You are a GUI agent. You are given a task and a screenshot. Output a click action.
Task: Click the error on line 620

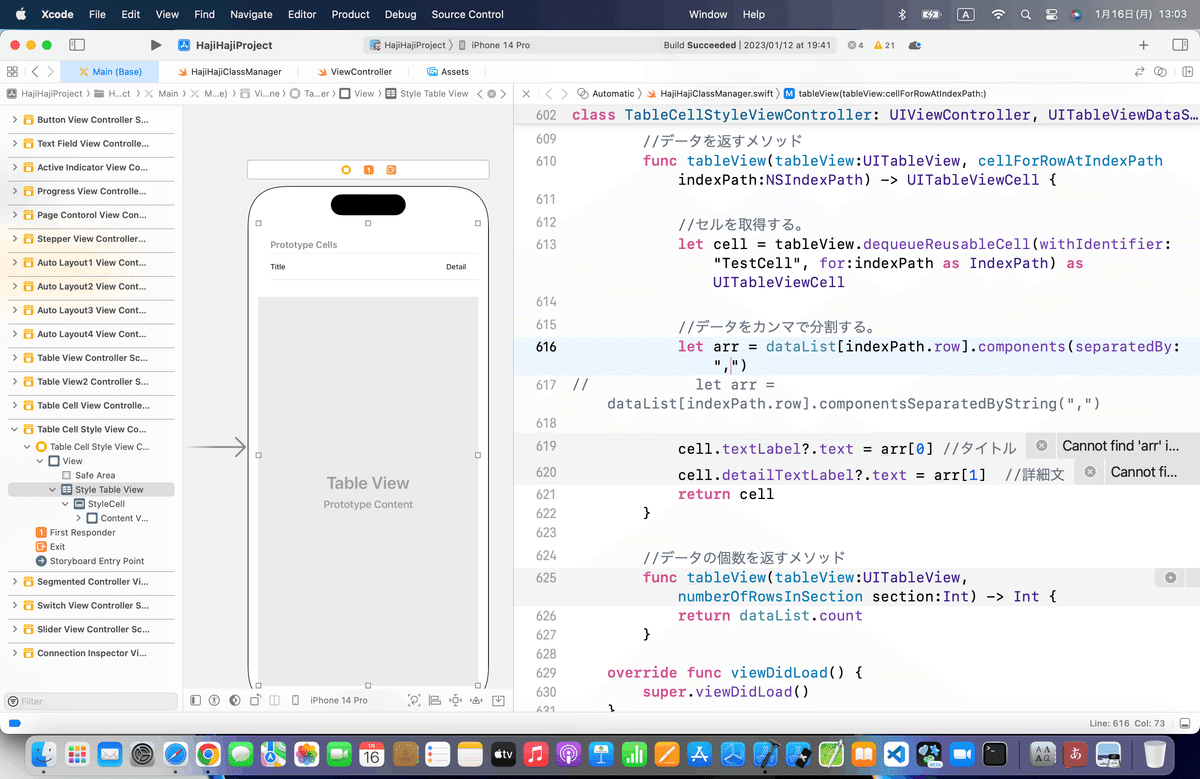(x=1138, y=472)
